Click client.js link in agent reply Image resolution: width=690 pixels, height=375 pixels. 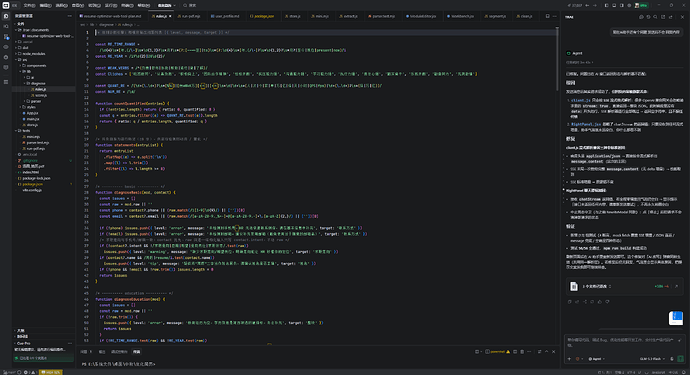click(580, 100)
